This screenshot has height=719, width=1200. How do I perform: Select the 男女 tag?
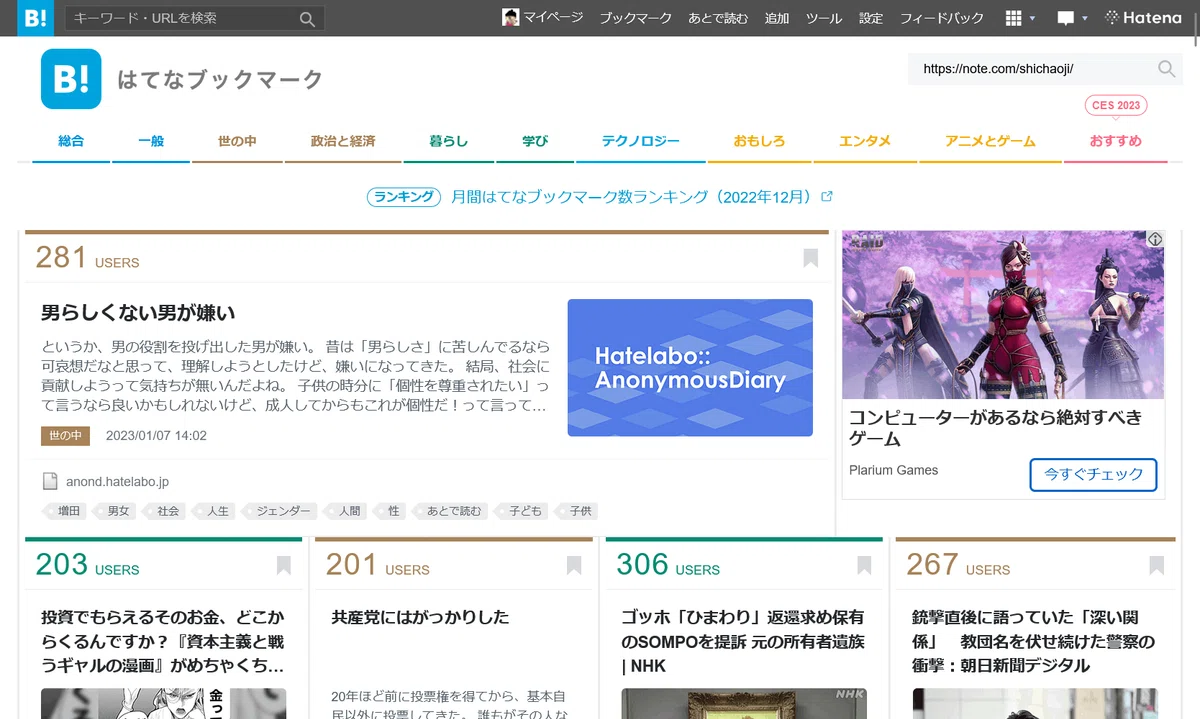117,511
